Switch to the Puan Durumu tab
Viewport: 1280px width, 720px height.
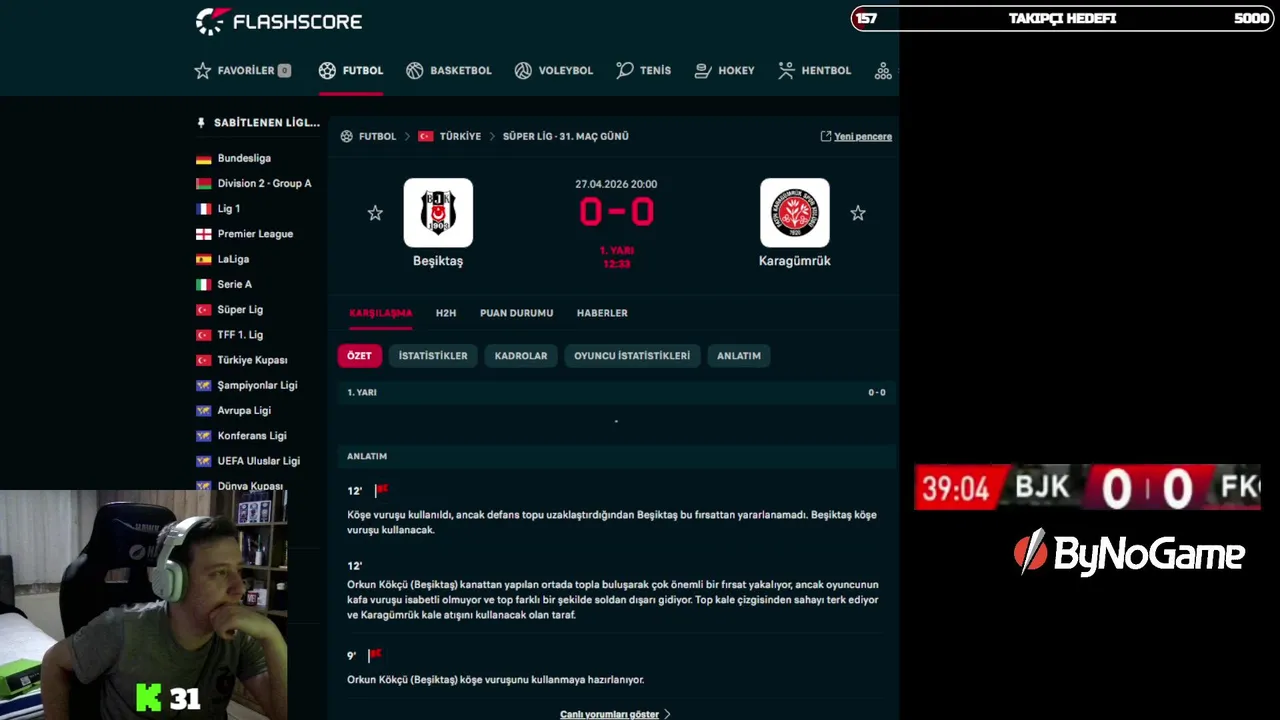pyautogui.click(x=516, y=313)
